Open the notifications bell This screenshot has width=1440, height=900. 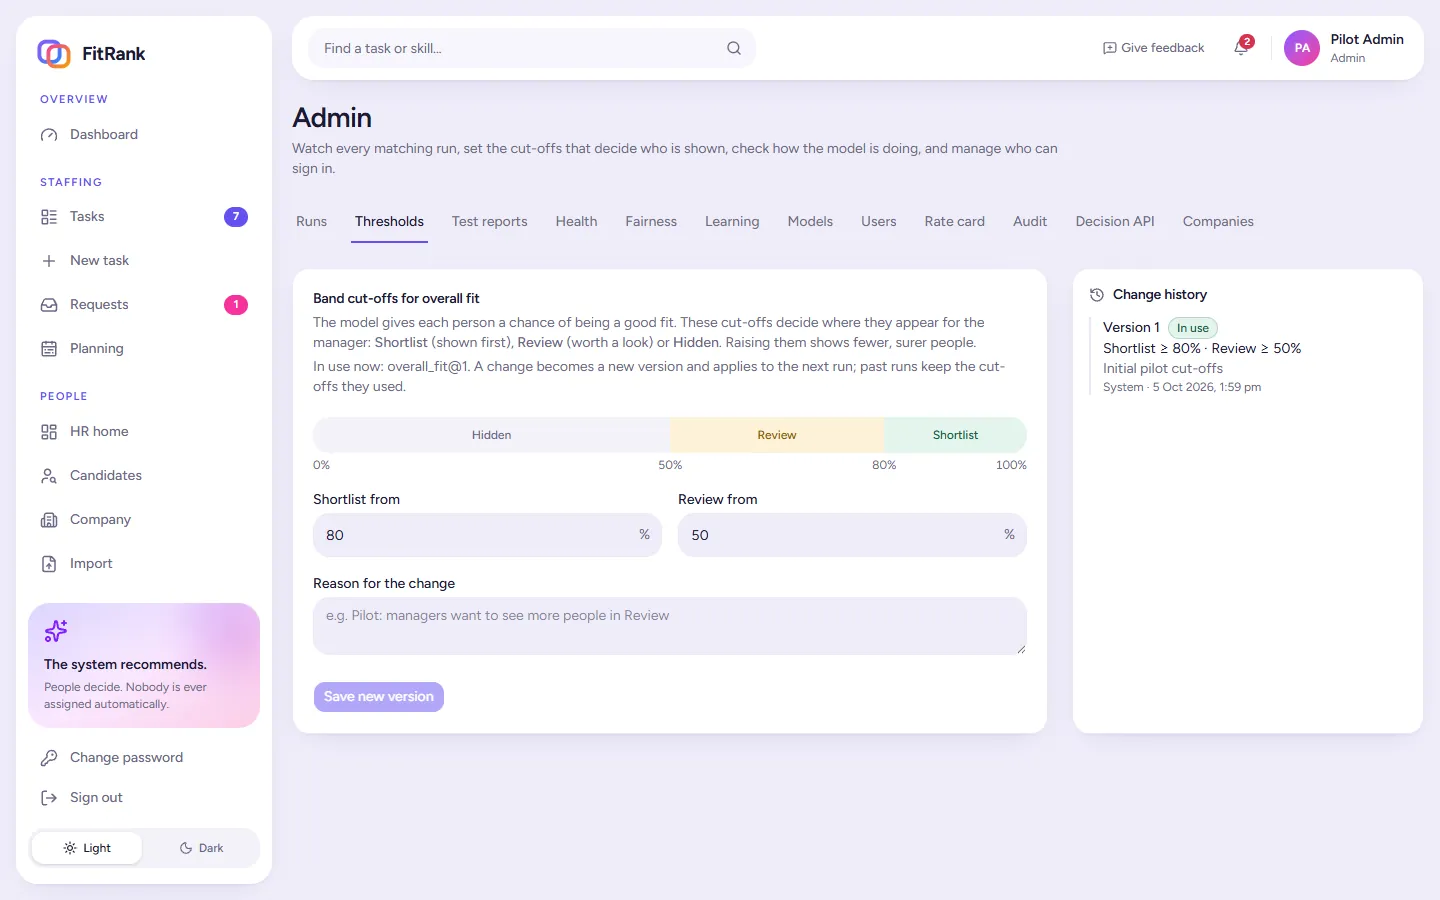1241,47
